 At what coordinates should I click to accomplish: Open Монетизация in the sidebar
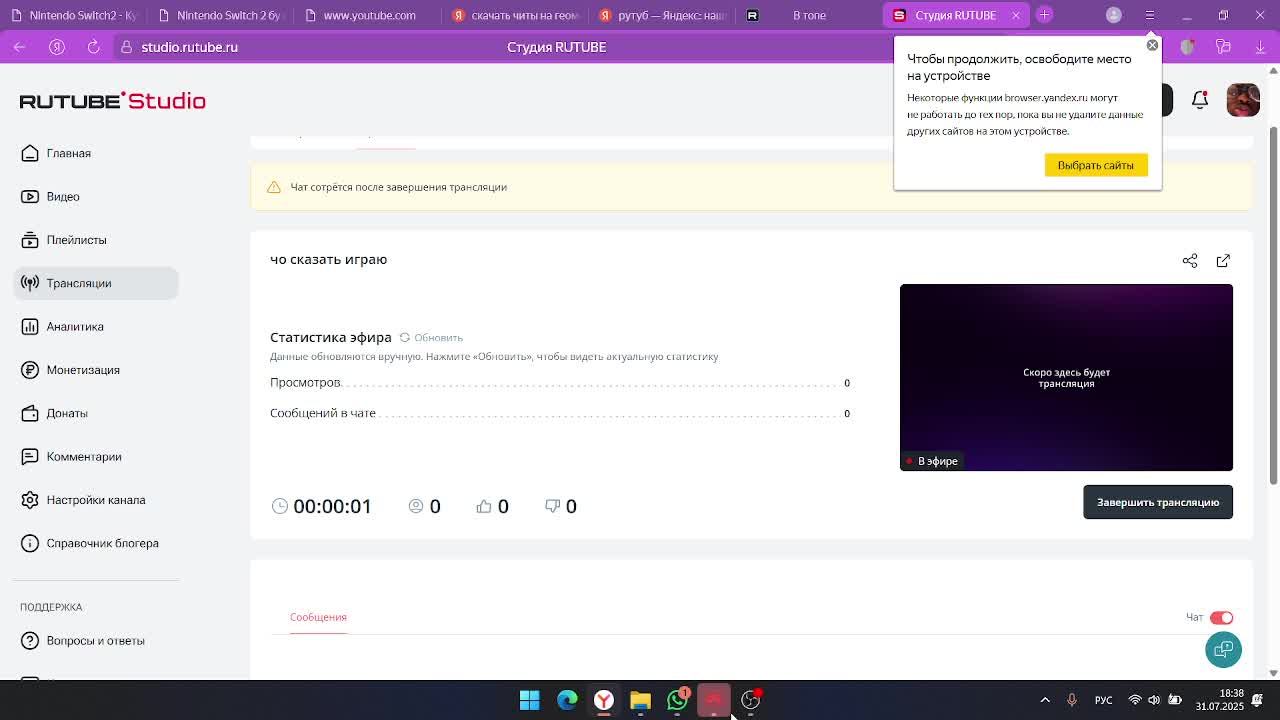[x=96, y=370]
